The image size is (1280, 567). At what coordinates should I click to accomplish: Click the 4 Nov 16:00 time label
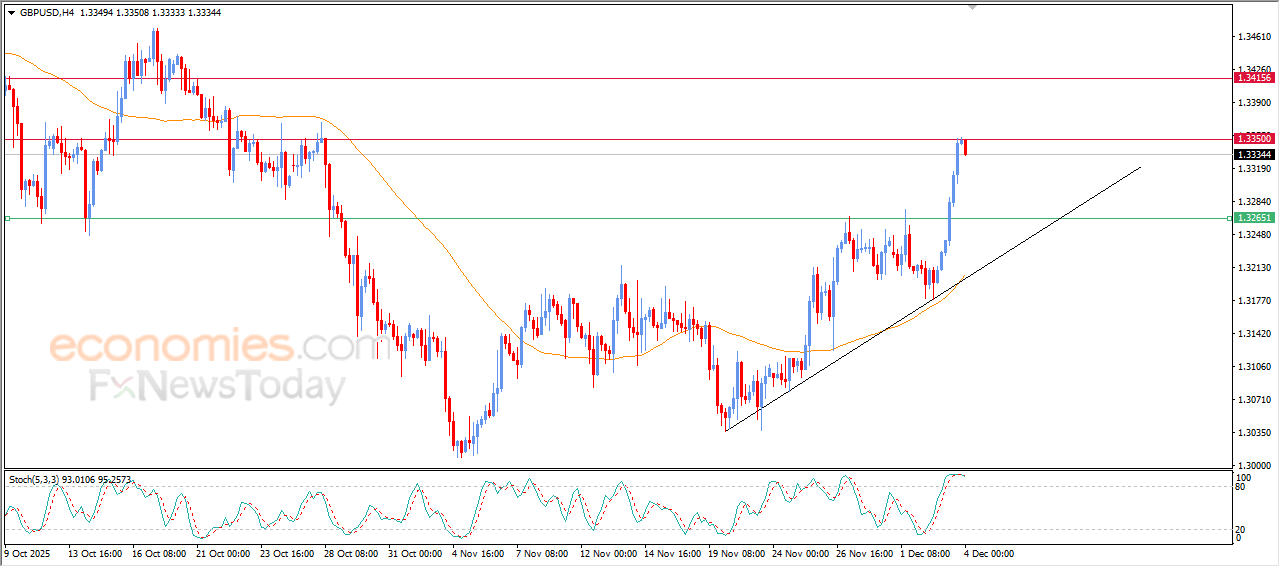pyautogui.click(x=480, y=552)
